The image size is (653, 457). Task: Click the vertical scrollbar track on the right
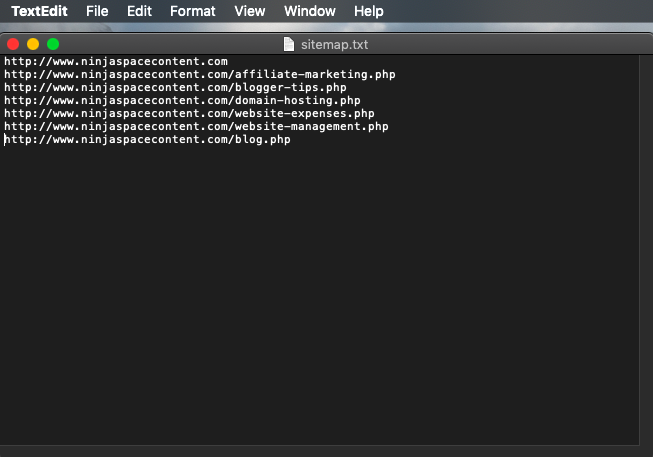pos(645,250)
